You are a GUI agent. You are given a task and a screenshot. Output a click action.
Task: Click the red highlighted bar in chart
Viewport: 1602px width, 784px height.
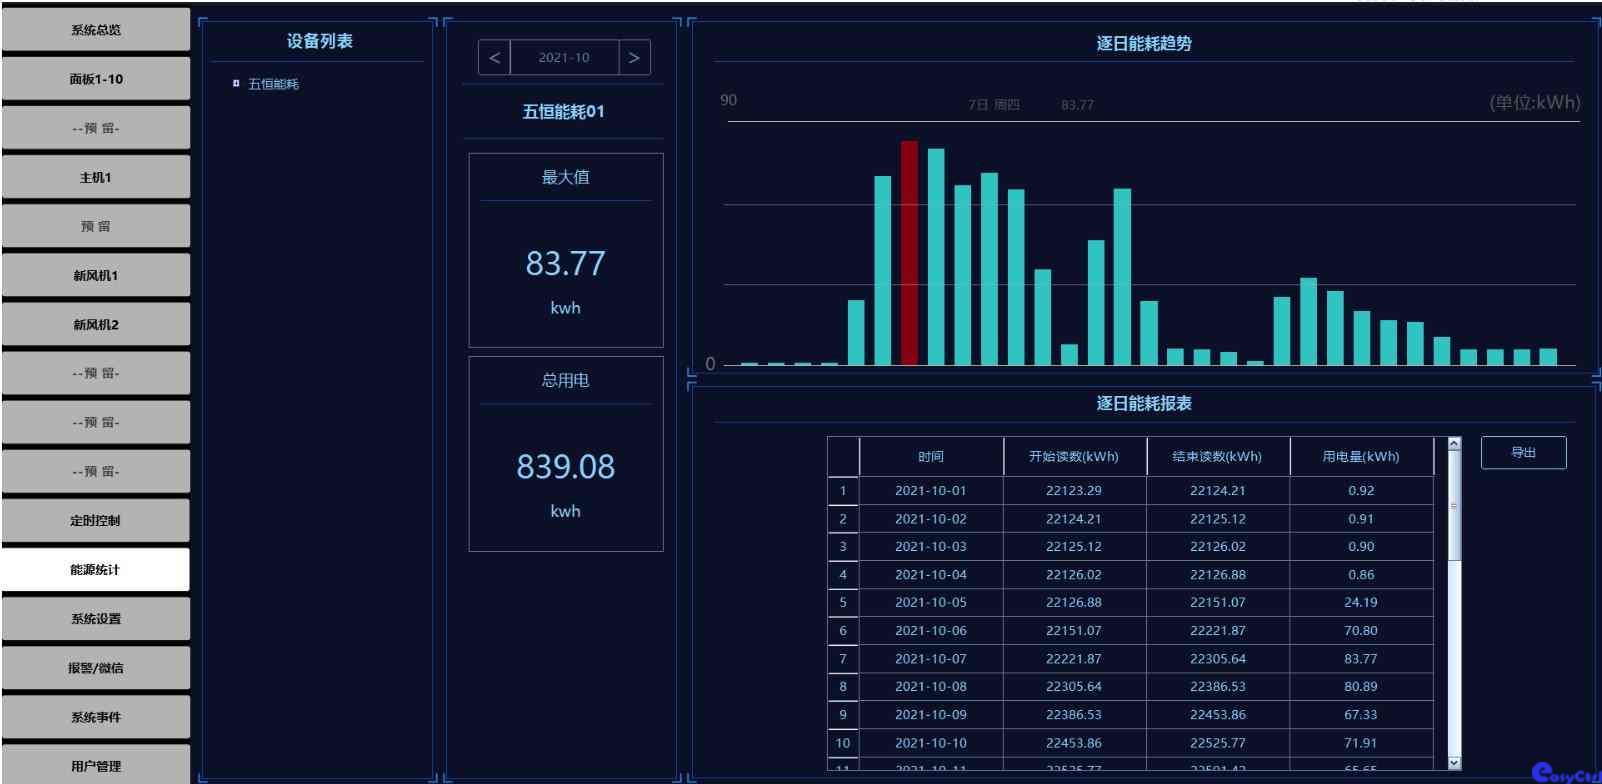coord(909,252)
